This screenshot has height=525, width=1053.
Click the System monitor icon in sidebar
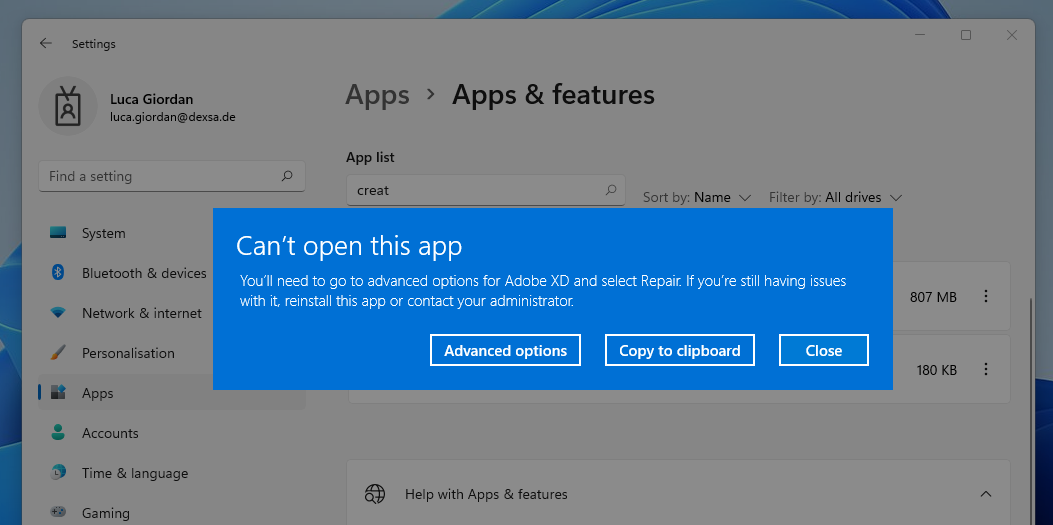(x=58, y=233)
